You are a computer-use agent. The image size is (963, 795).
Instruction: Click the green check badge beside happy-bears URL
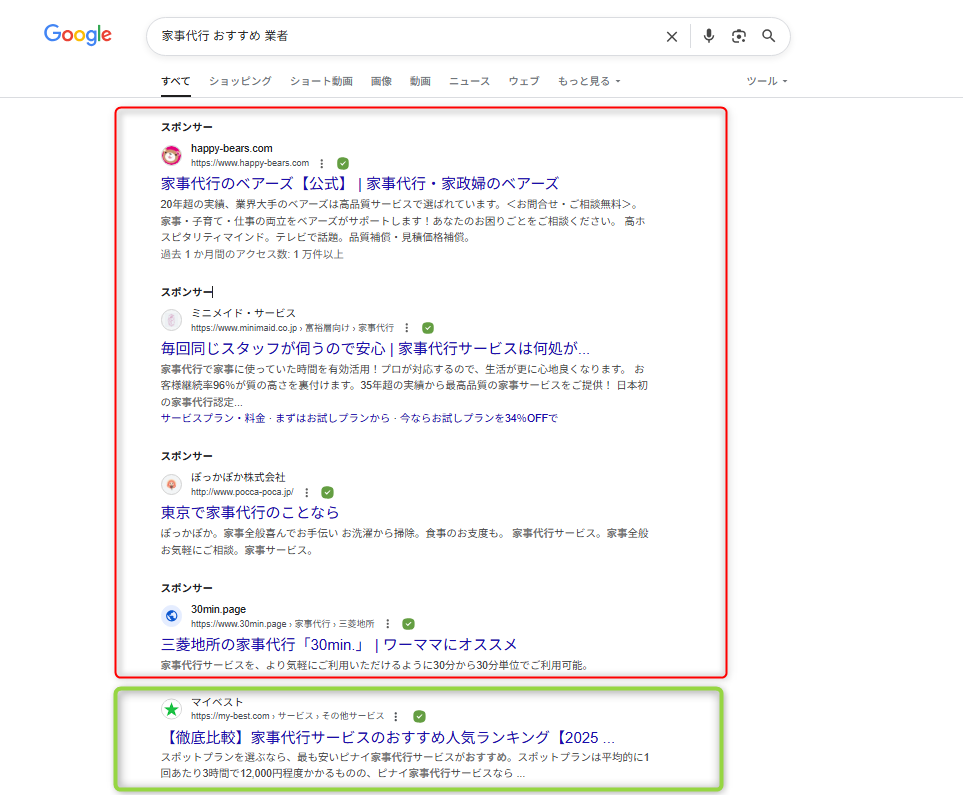point(343,163)
